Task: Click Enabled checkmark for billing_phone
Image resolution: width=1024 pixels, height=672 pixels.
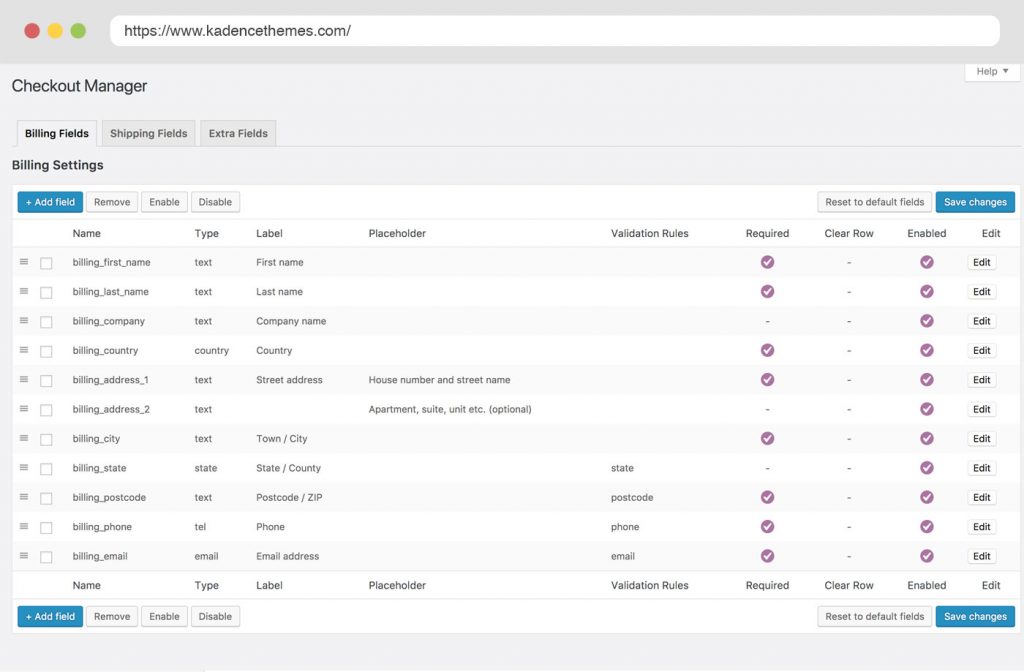Action: pos(927,526)
